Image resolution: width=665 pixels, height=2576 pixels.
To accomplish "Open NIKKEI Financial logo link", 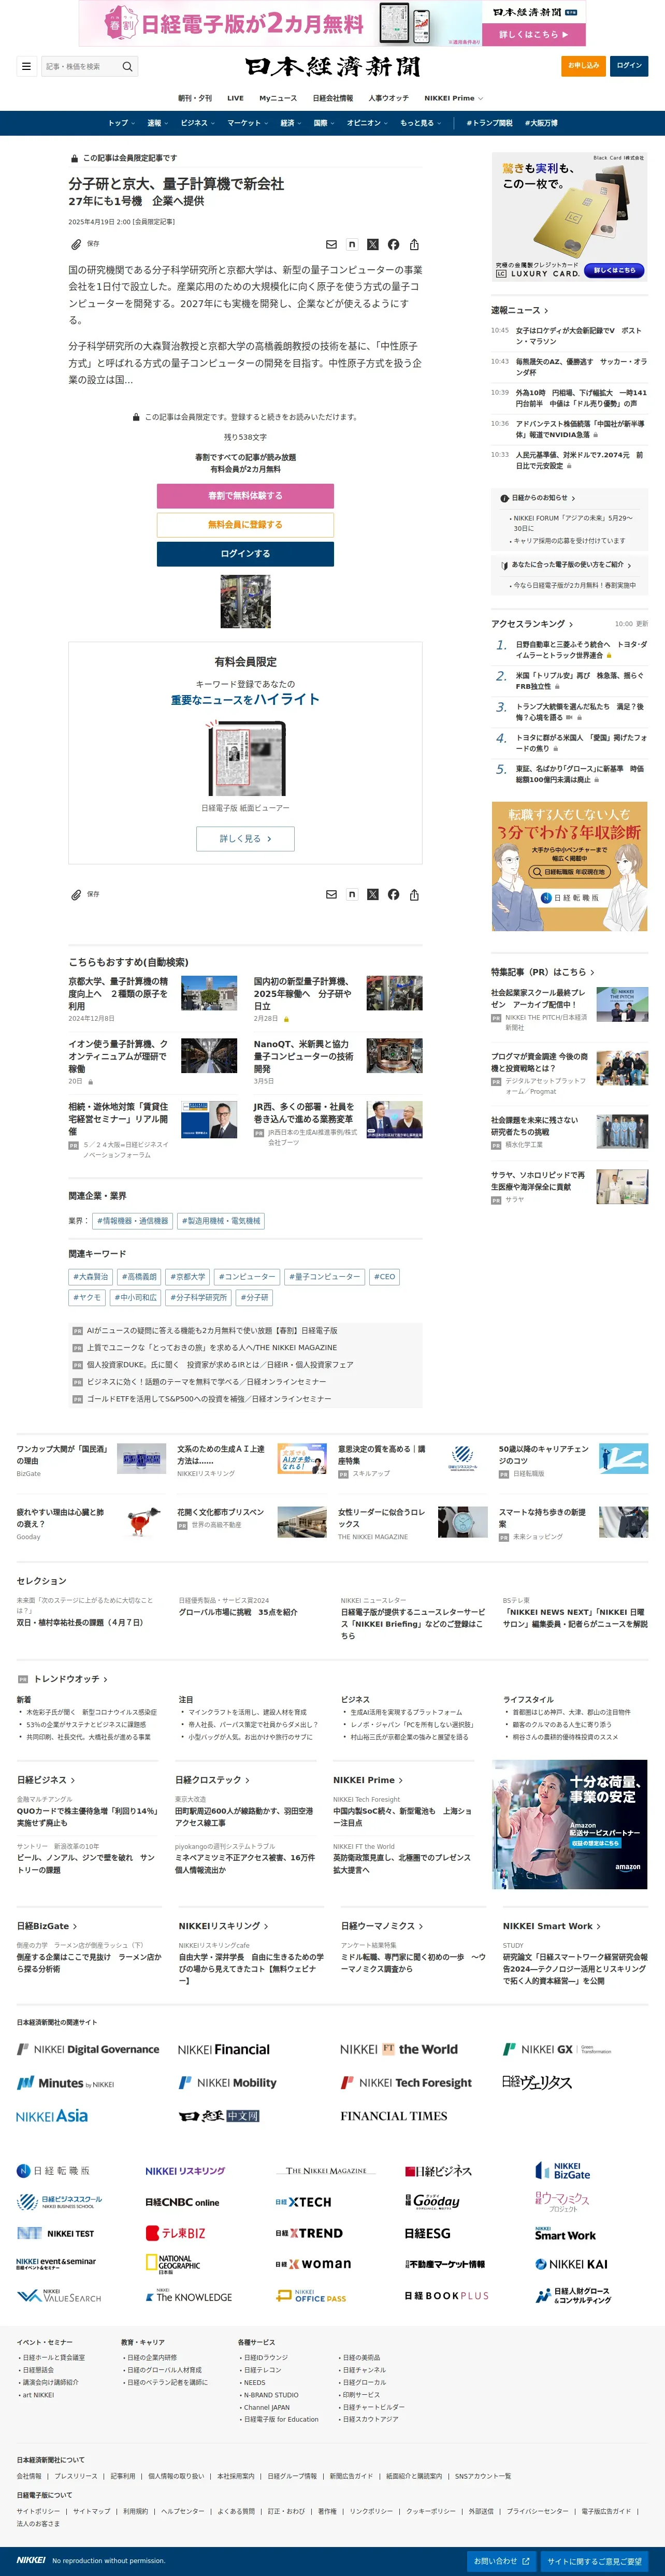I will [x=224, y=2049].
